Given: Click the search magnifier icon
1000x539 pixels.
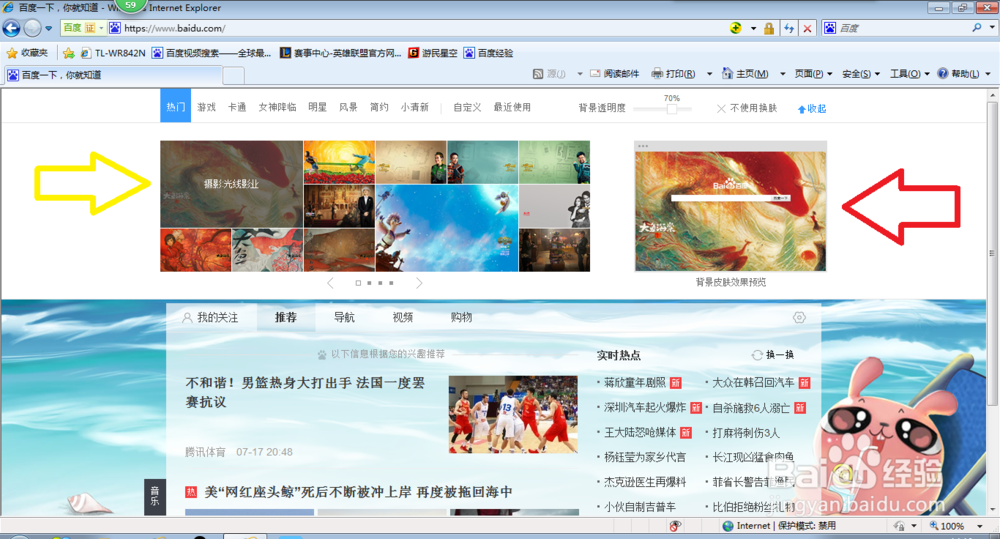Looking at the screenshot, I should click(x=976, y=28).
